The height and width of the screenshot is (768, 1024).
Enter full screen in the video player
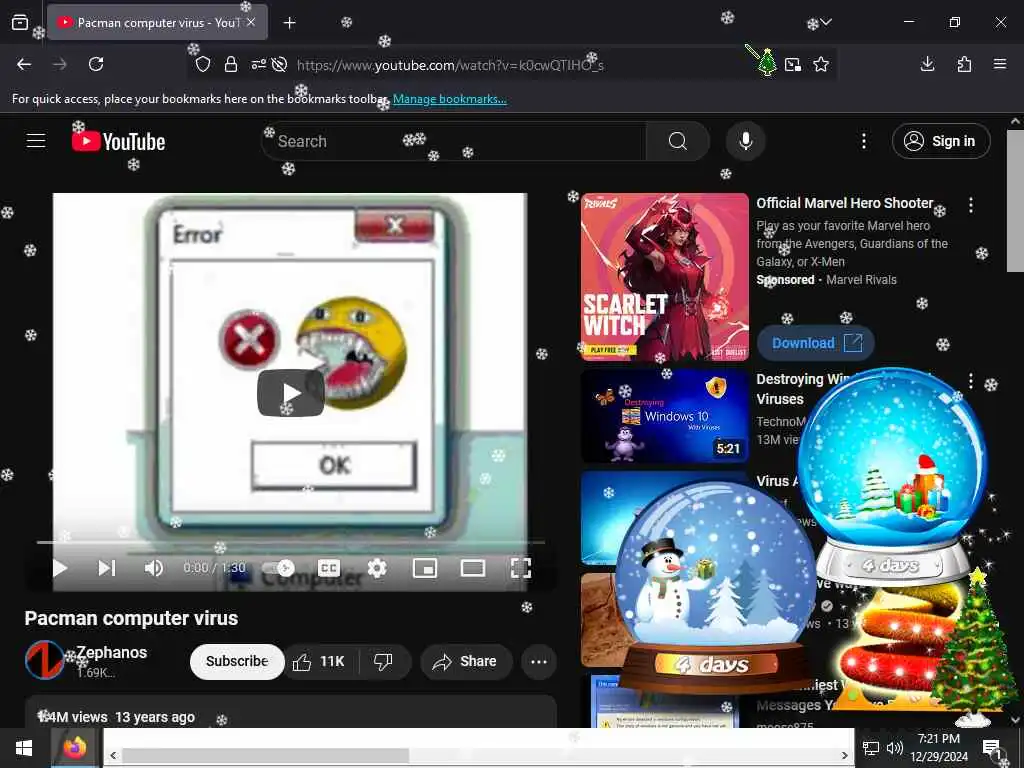point(520,568)
